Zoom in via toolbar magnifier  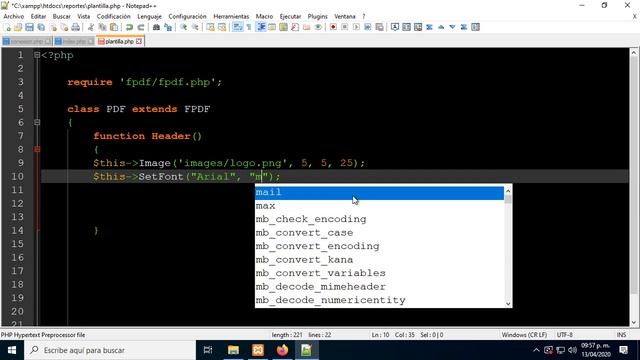click(184, 27)
